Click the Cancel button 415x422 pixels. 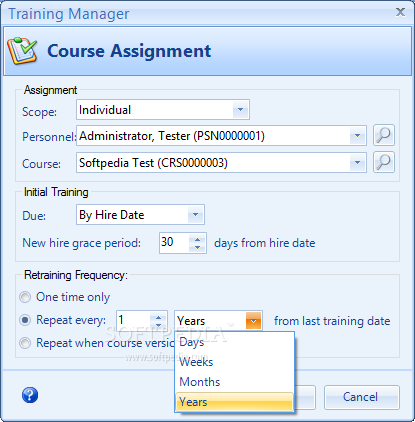coord(362,397)
